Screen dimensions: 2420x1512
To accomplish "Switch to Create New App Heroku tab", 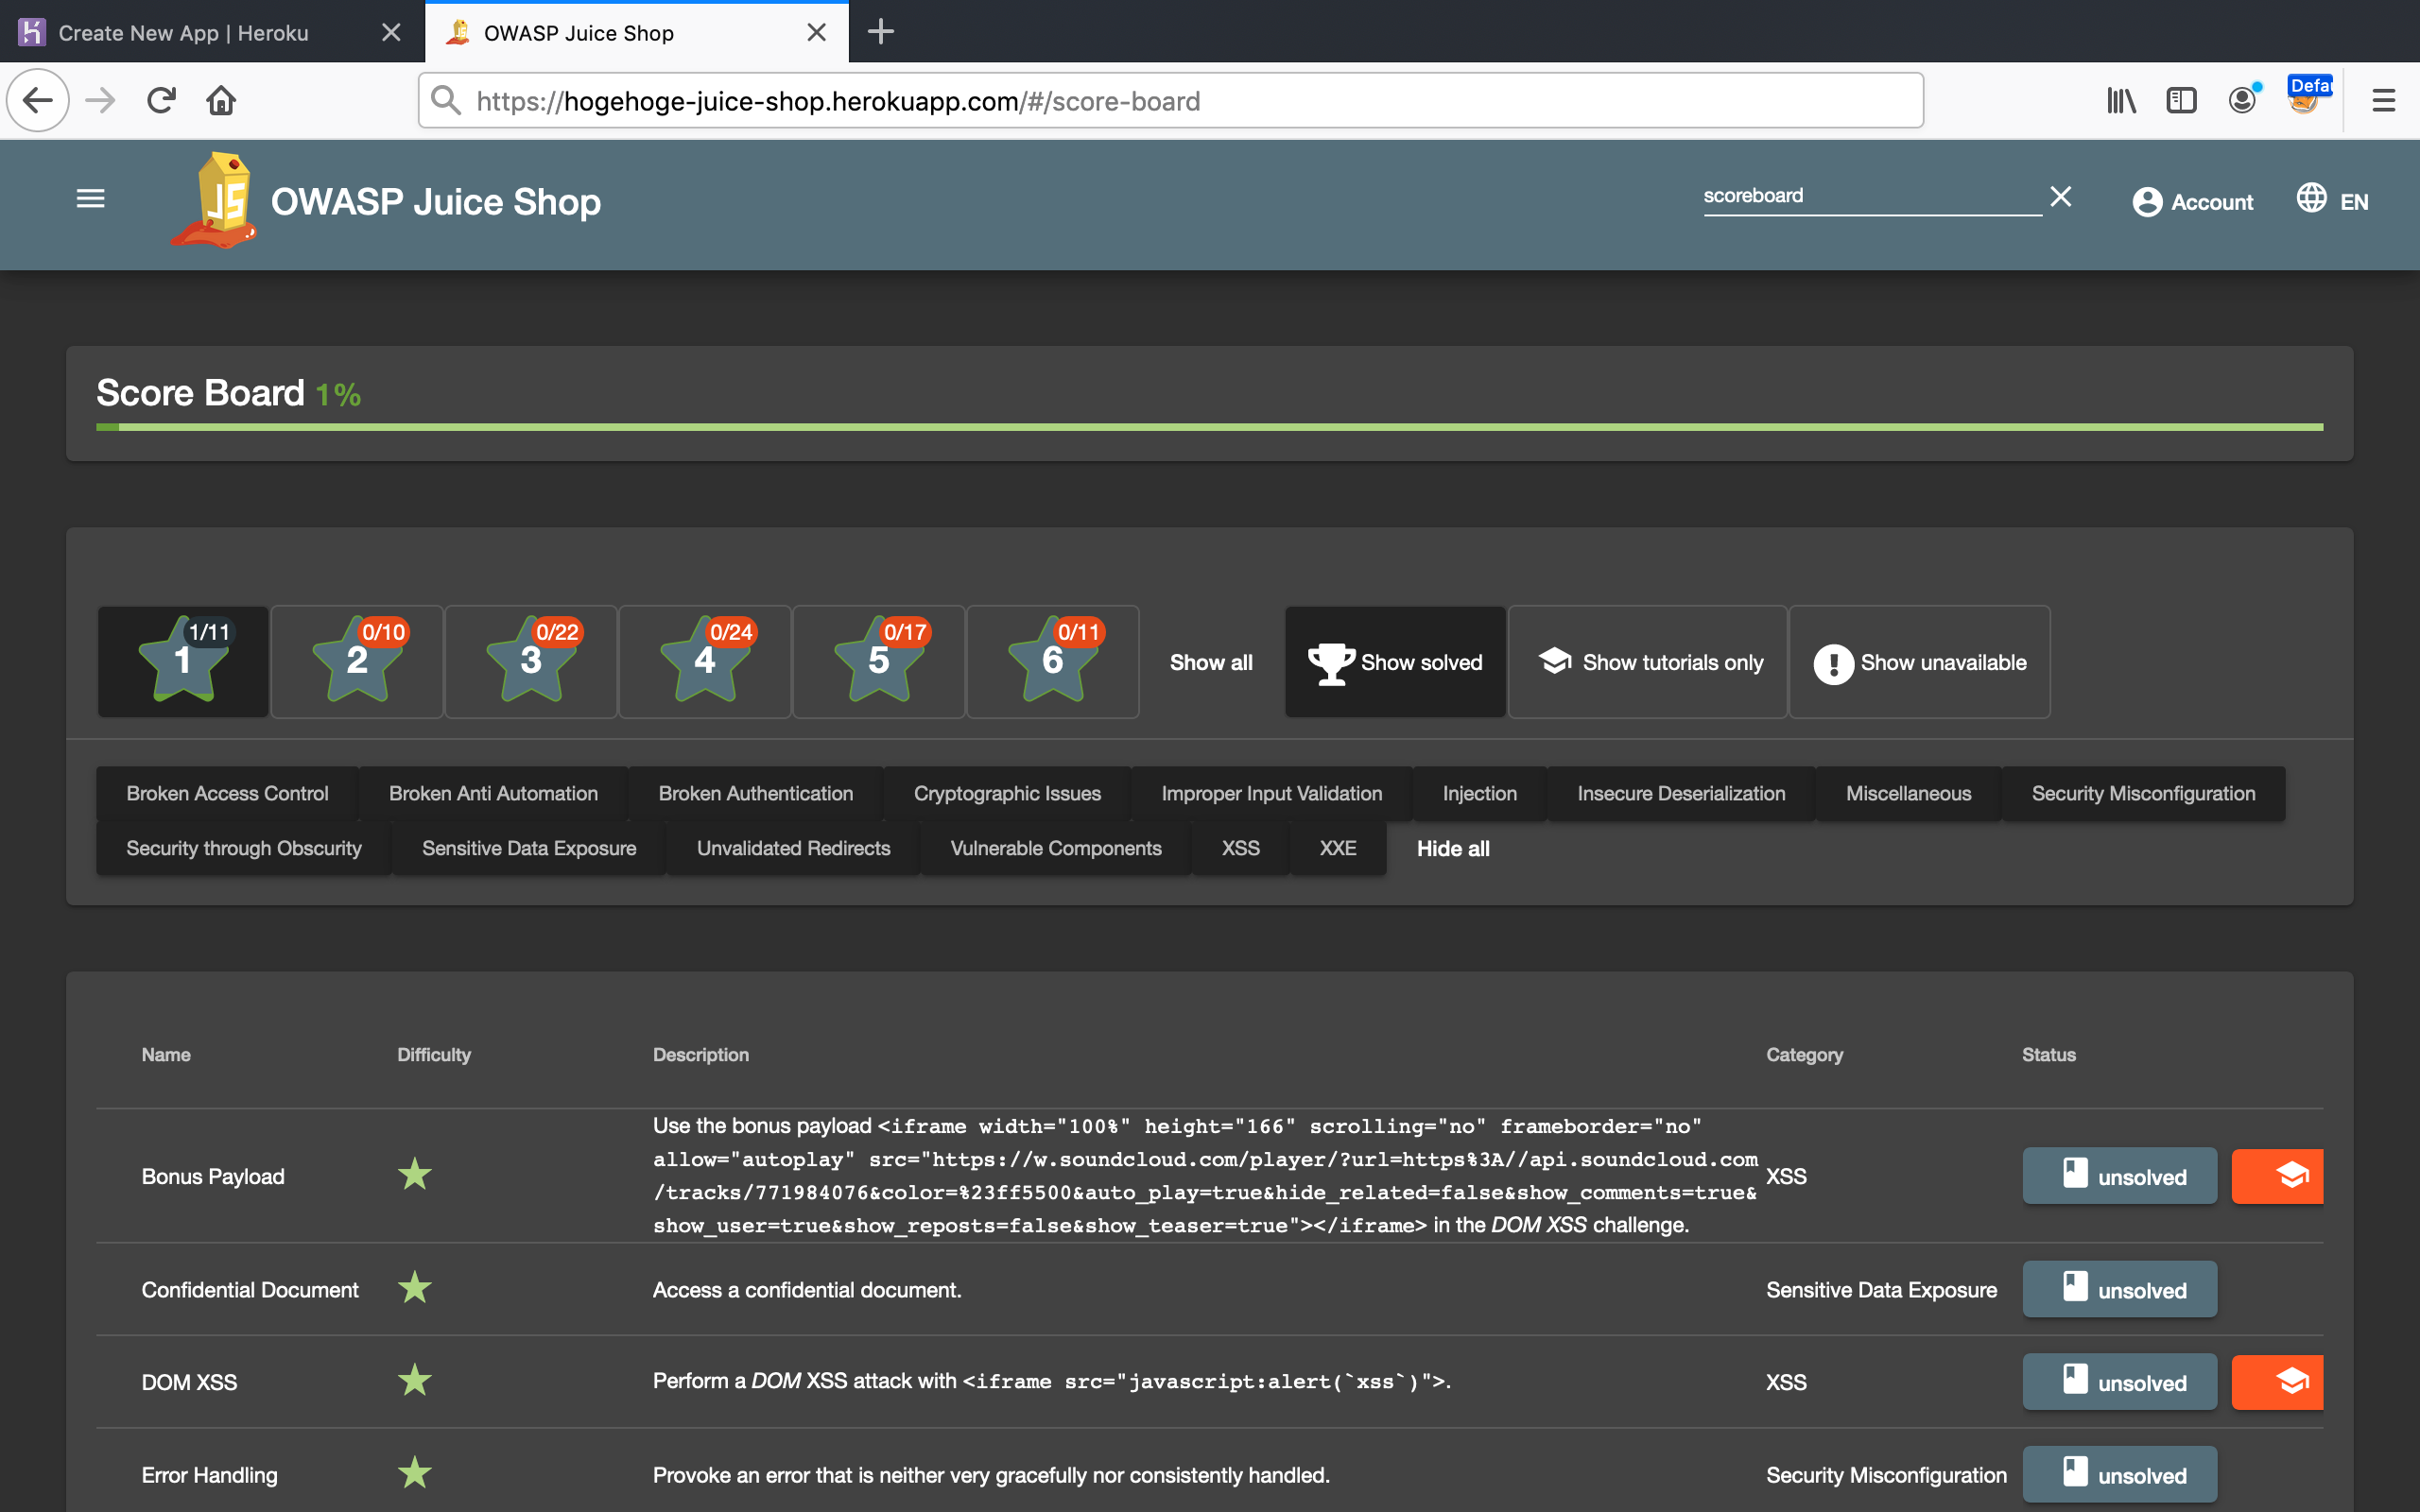I will (x=212, y=32).
